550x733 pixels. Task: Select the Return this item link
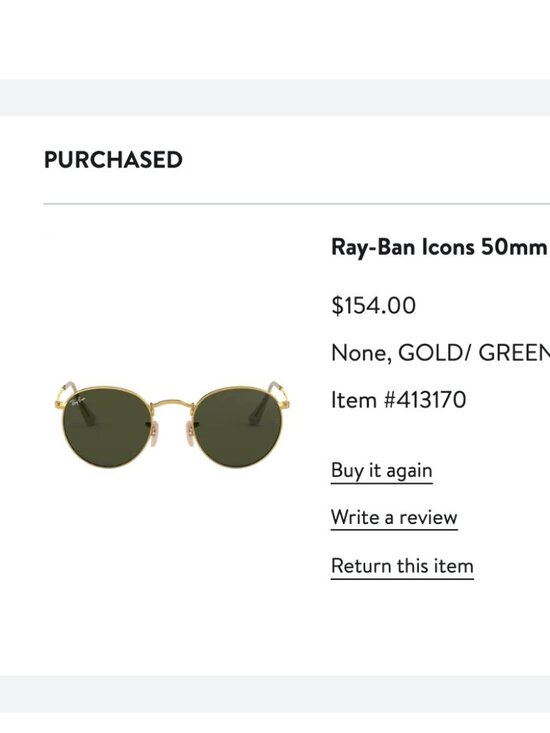(x=402, y=566)
